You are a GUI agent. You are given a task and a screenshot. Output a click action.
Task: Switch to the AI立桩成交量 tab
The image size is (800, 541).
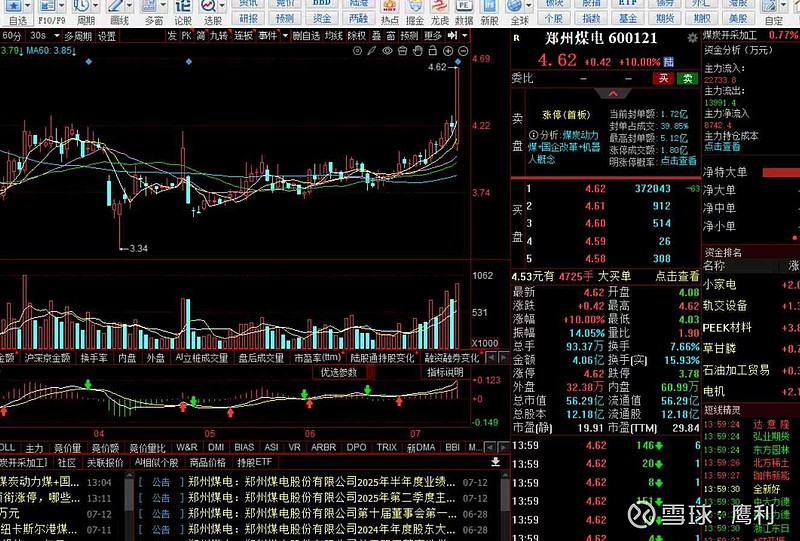pyautogui.click(x=202, y=358)
